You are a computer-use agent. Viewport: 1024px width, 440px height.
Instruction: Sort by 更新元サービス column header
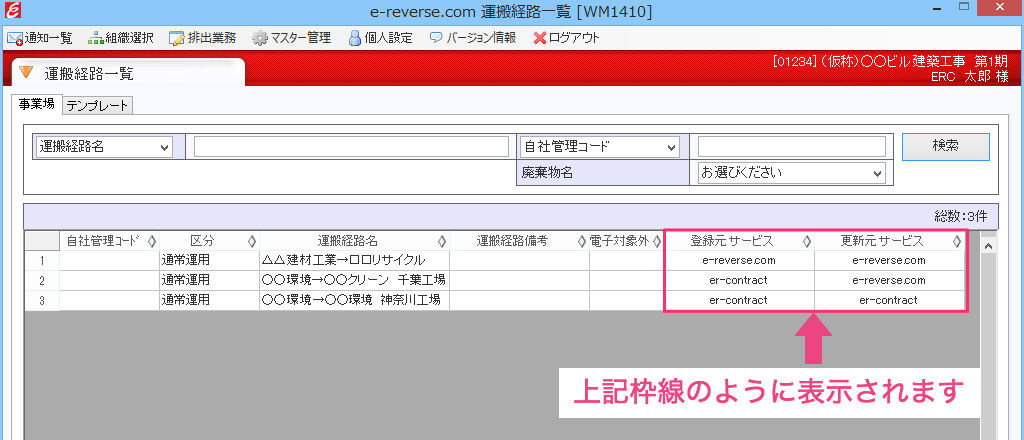888,241
